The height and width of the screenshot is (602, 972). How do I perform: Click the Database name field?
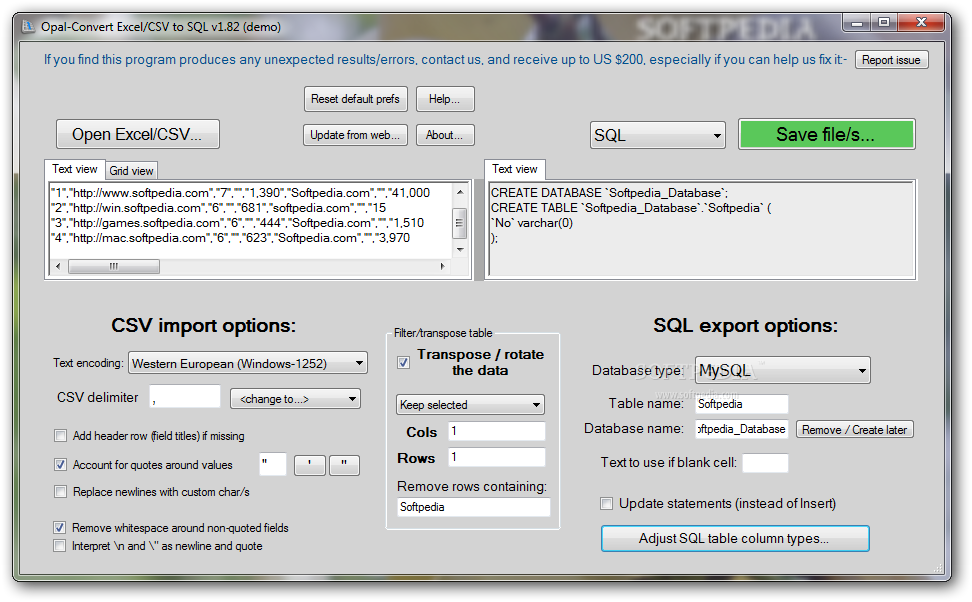pos(741,429)
